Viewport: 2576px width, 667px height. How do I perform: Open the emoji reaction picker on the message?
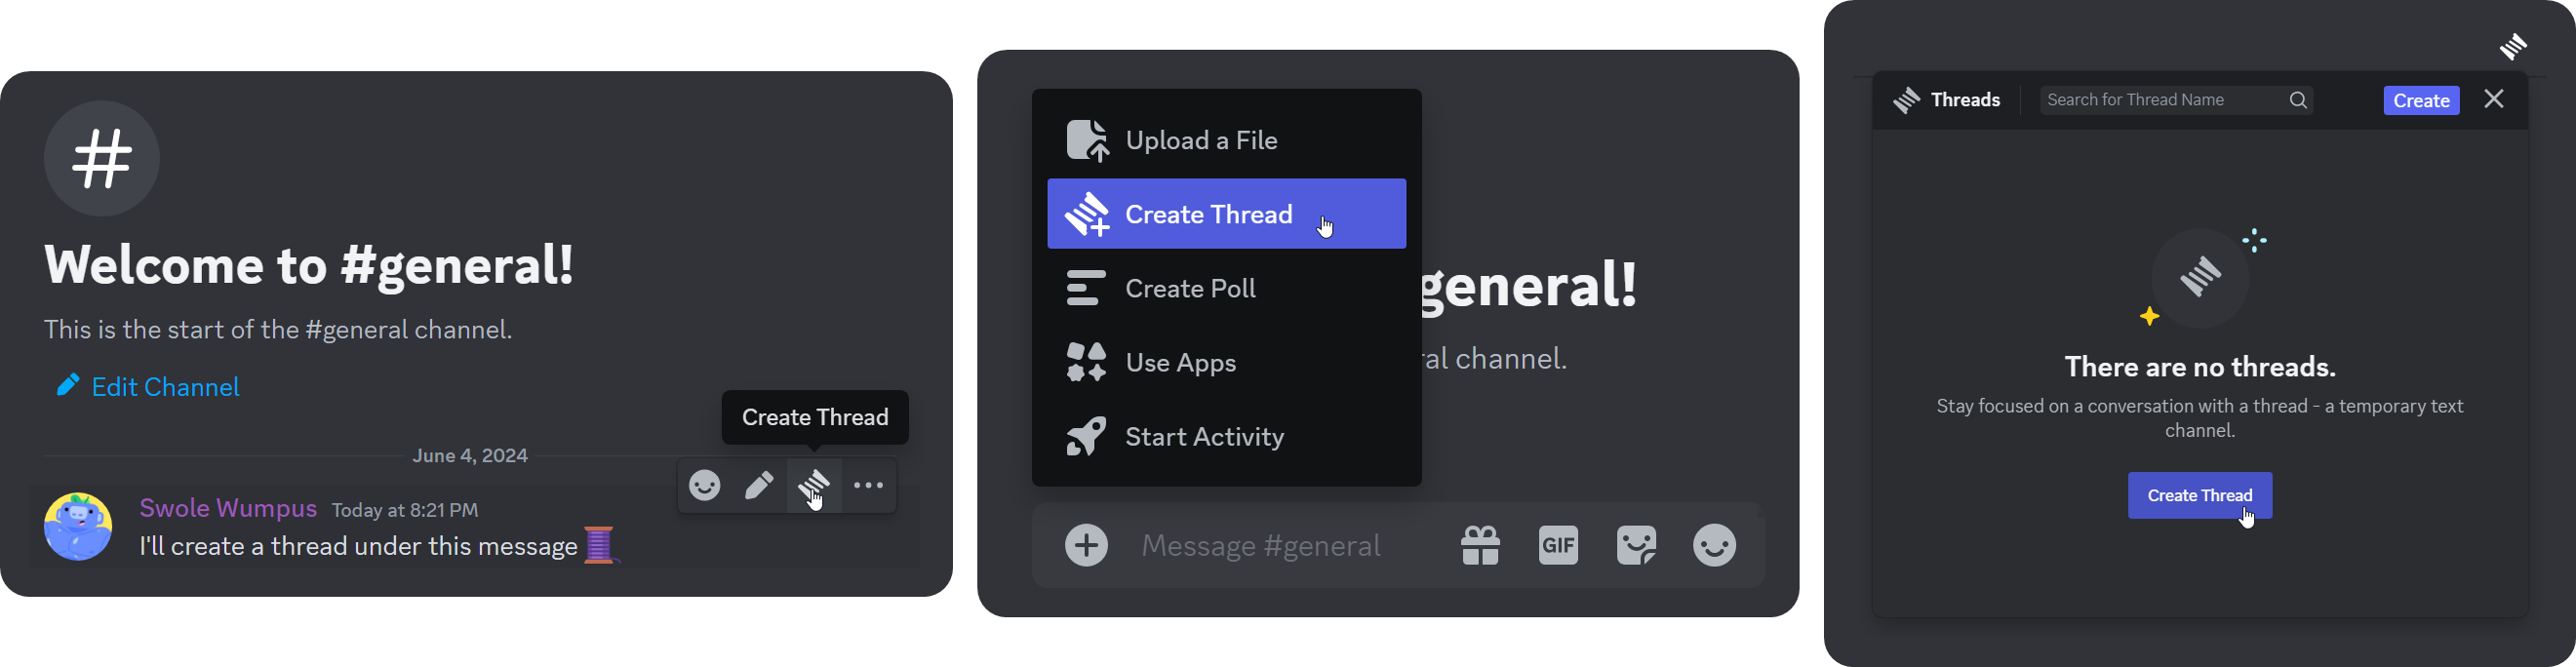(704, 485)
